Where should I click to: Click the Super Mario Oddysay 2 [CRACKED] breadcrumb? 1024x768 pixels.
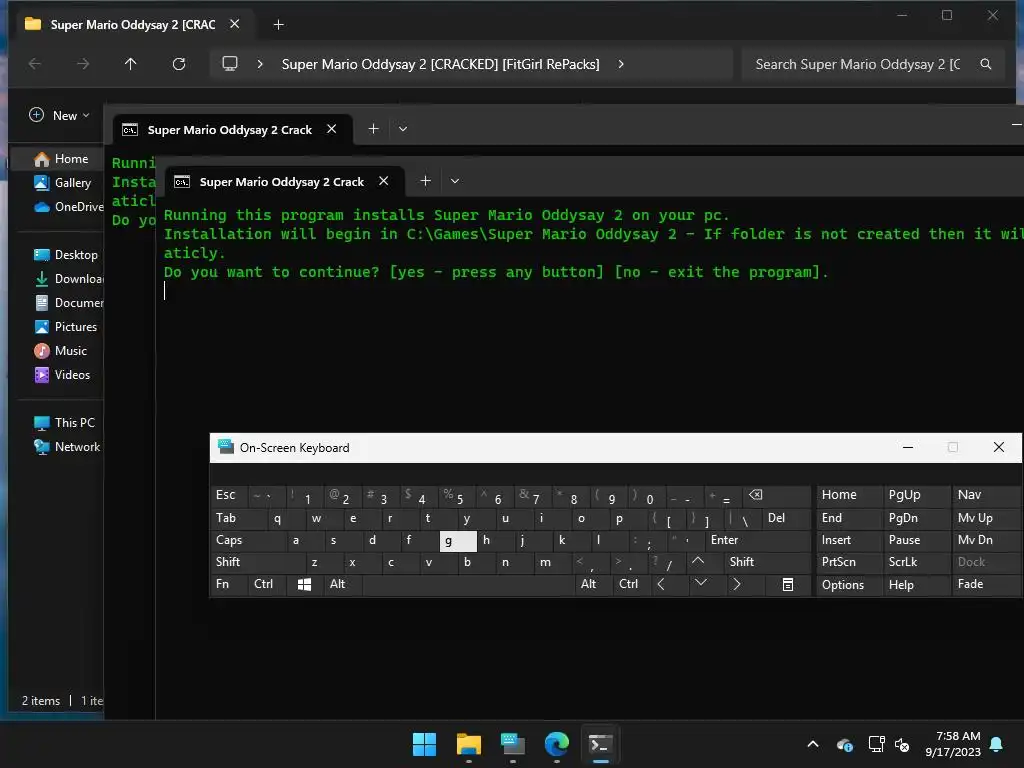tap(440, 64)
